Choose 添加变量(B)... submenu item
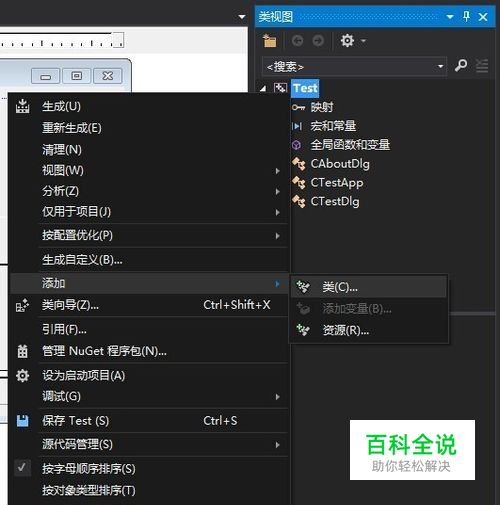500x505 pixels. (368, 309)
